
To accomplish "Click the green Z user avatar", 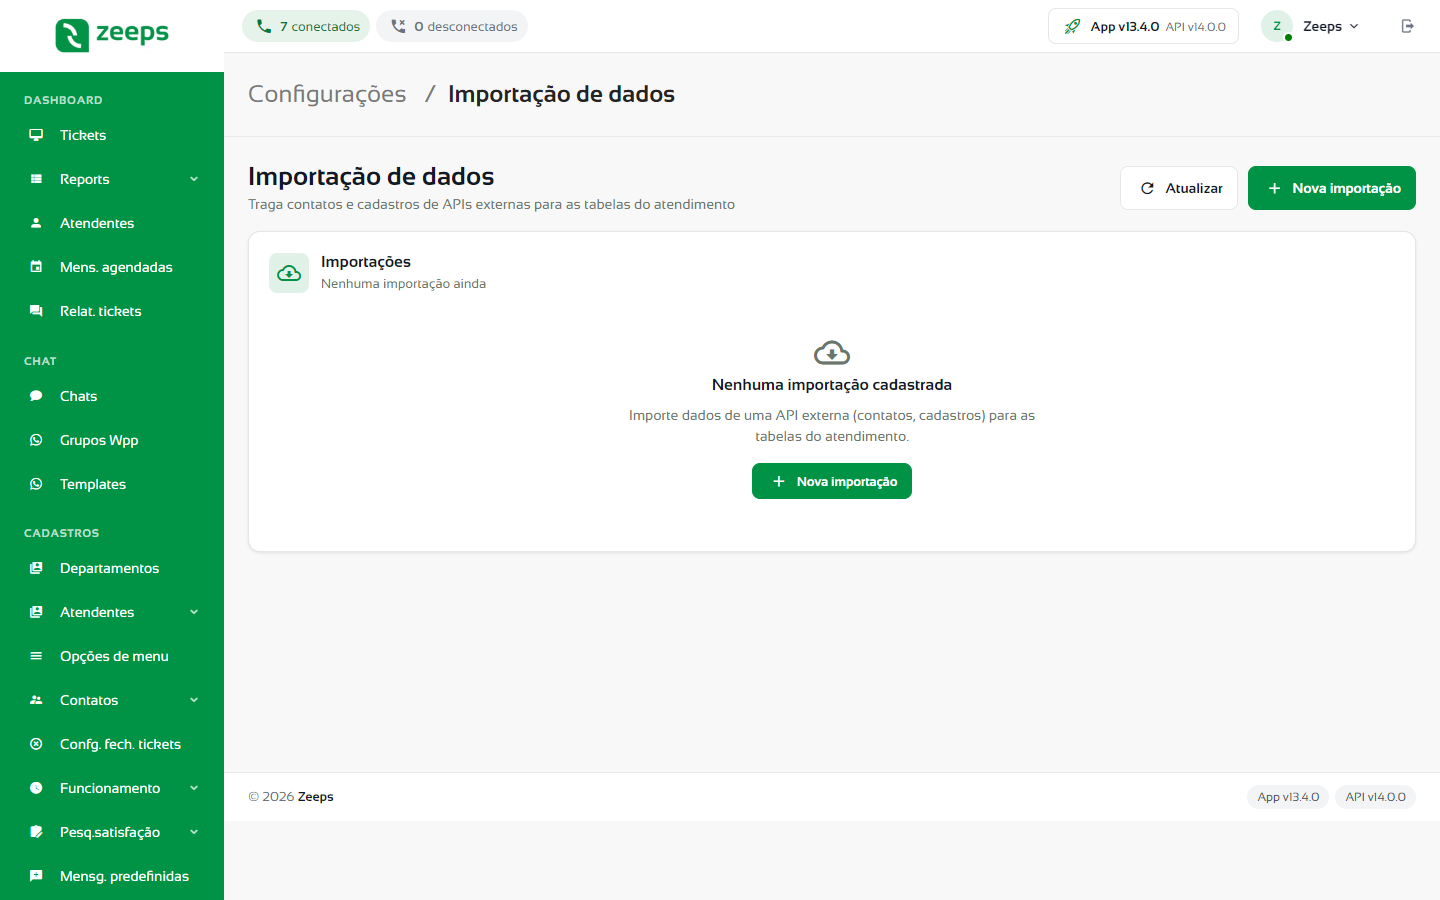I will [1277, 26].
